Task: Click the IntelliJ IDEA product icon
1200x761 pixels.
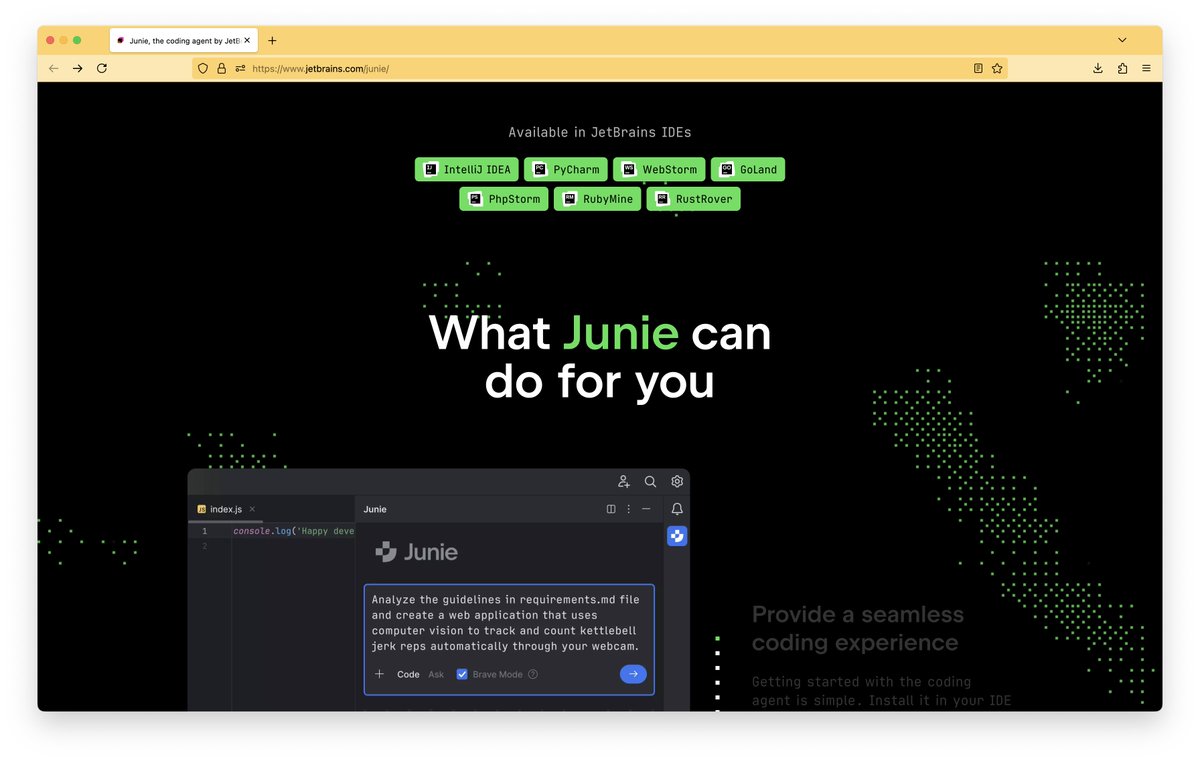Action: click(430, 170)
